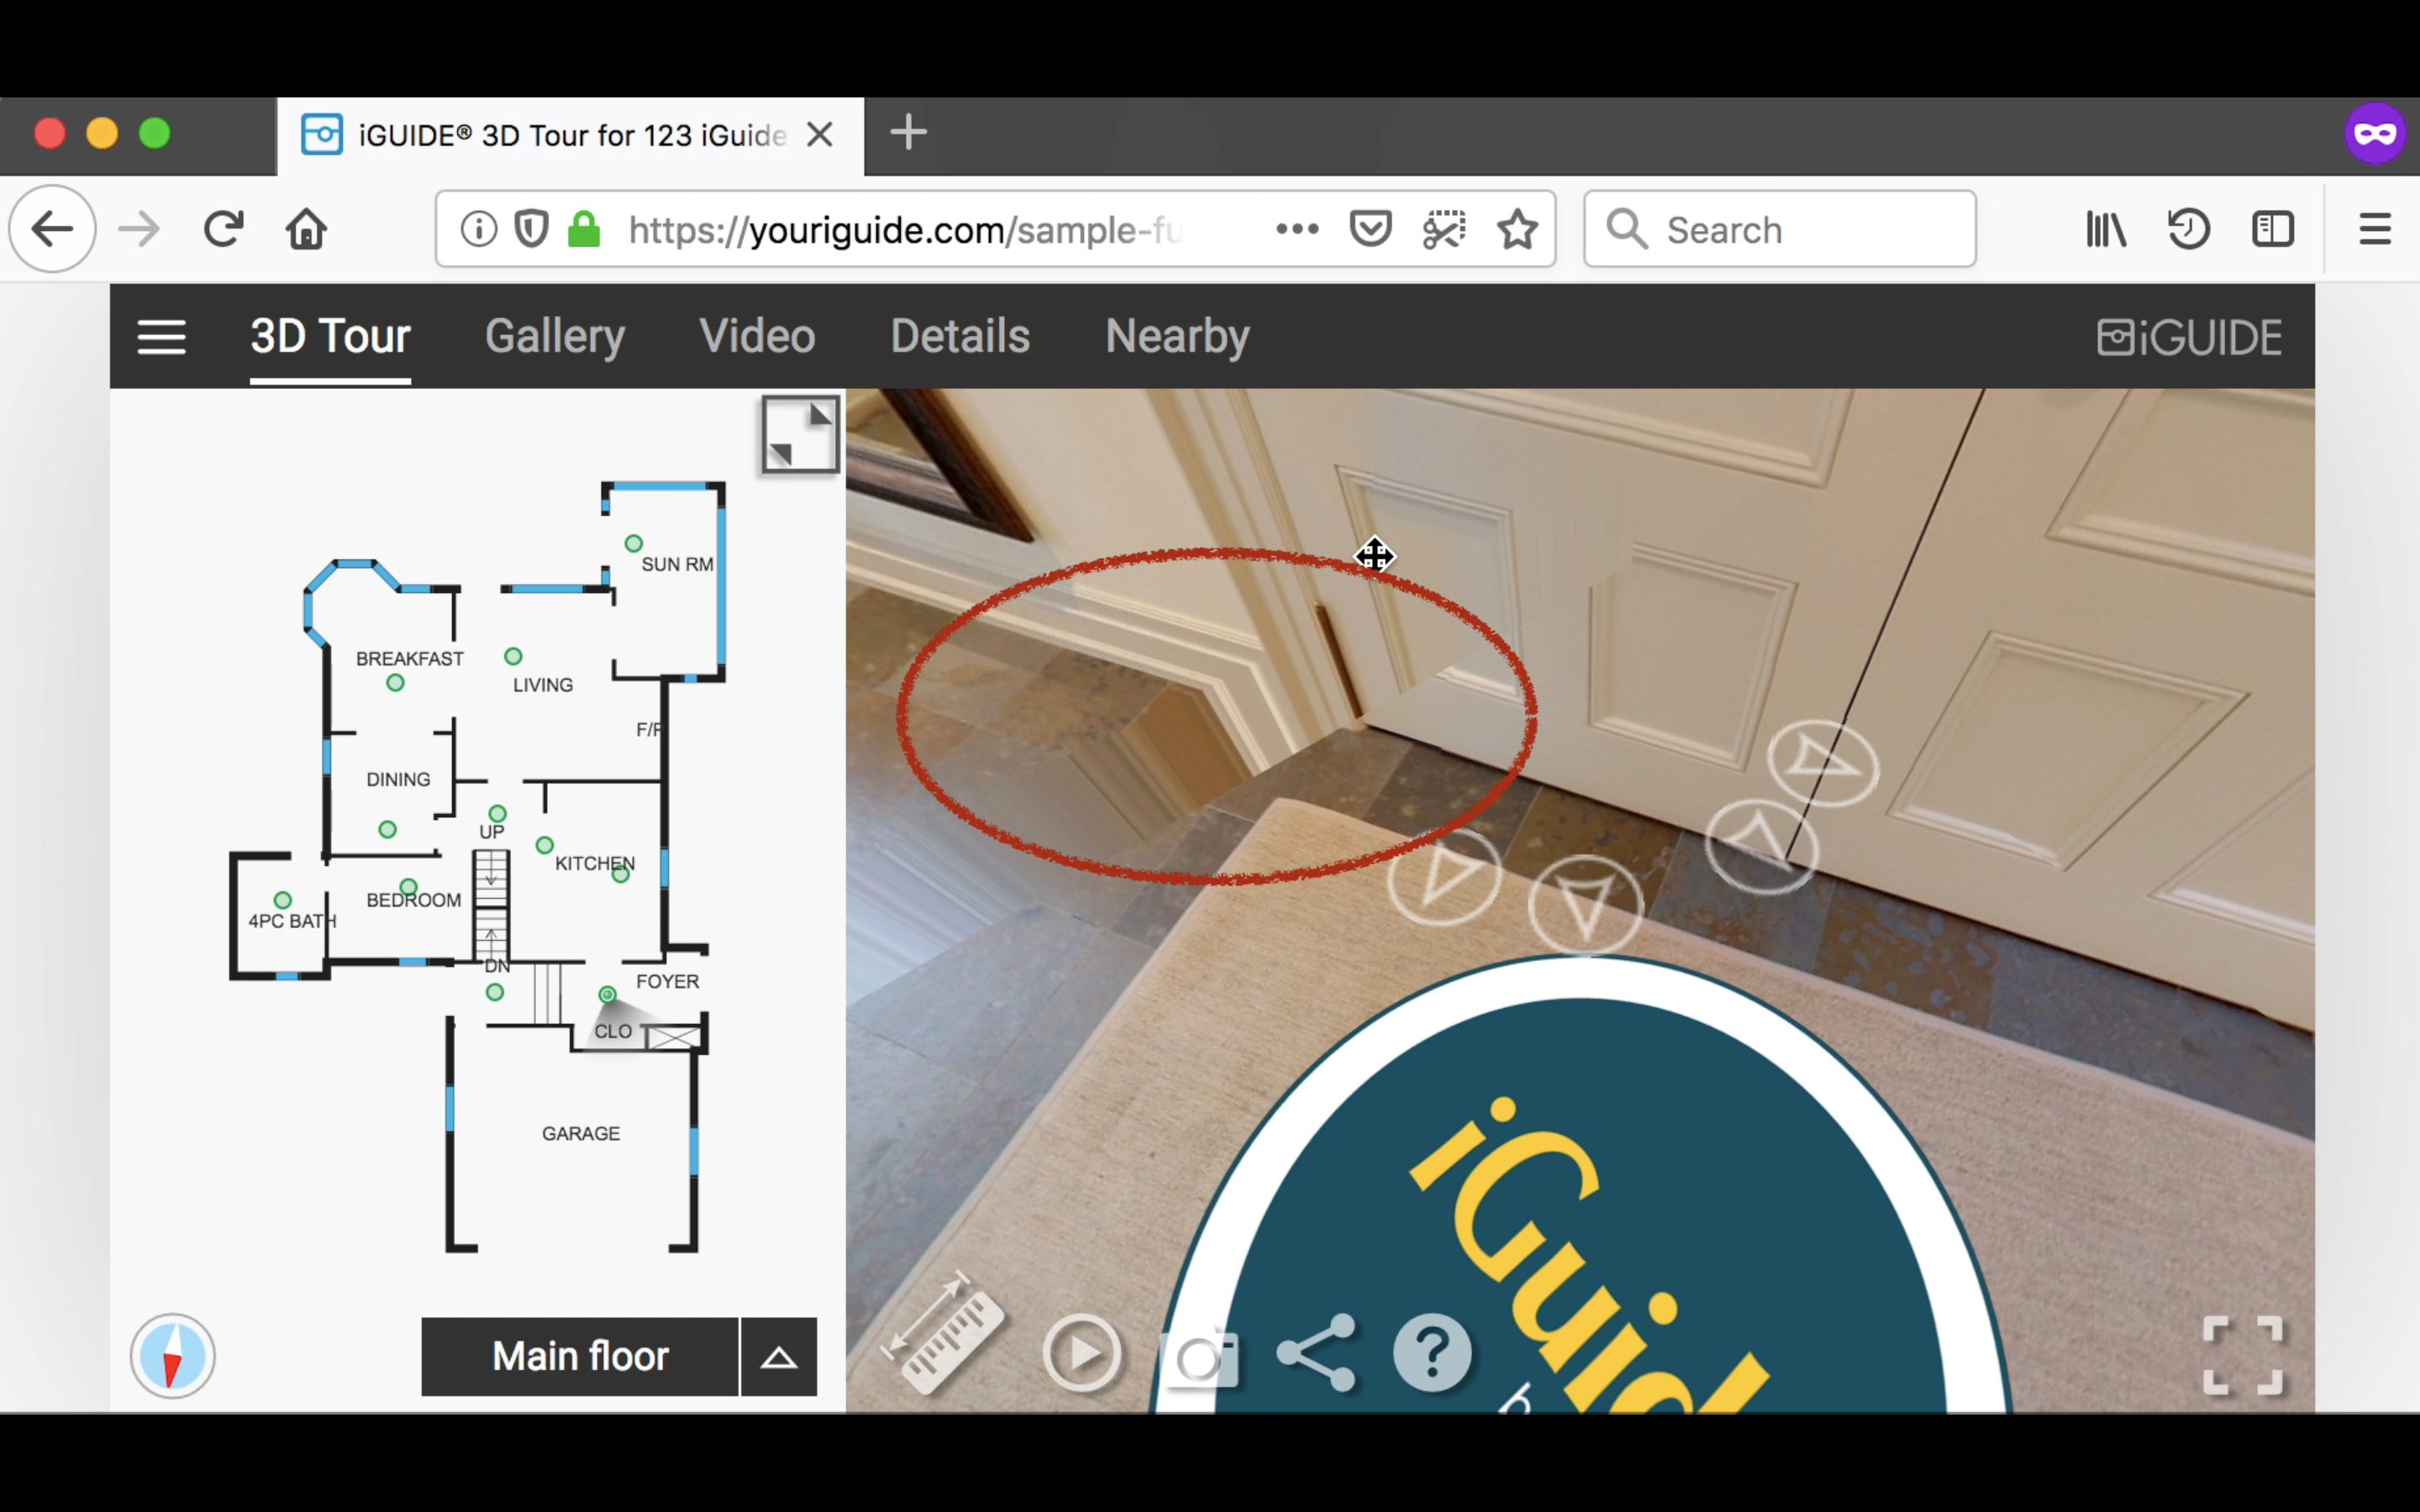Switch to the Nearby tab
The height and width of the screenshot is (1512, 2420).
pyautogui.click(x=1177, y=336)
